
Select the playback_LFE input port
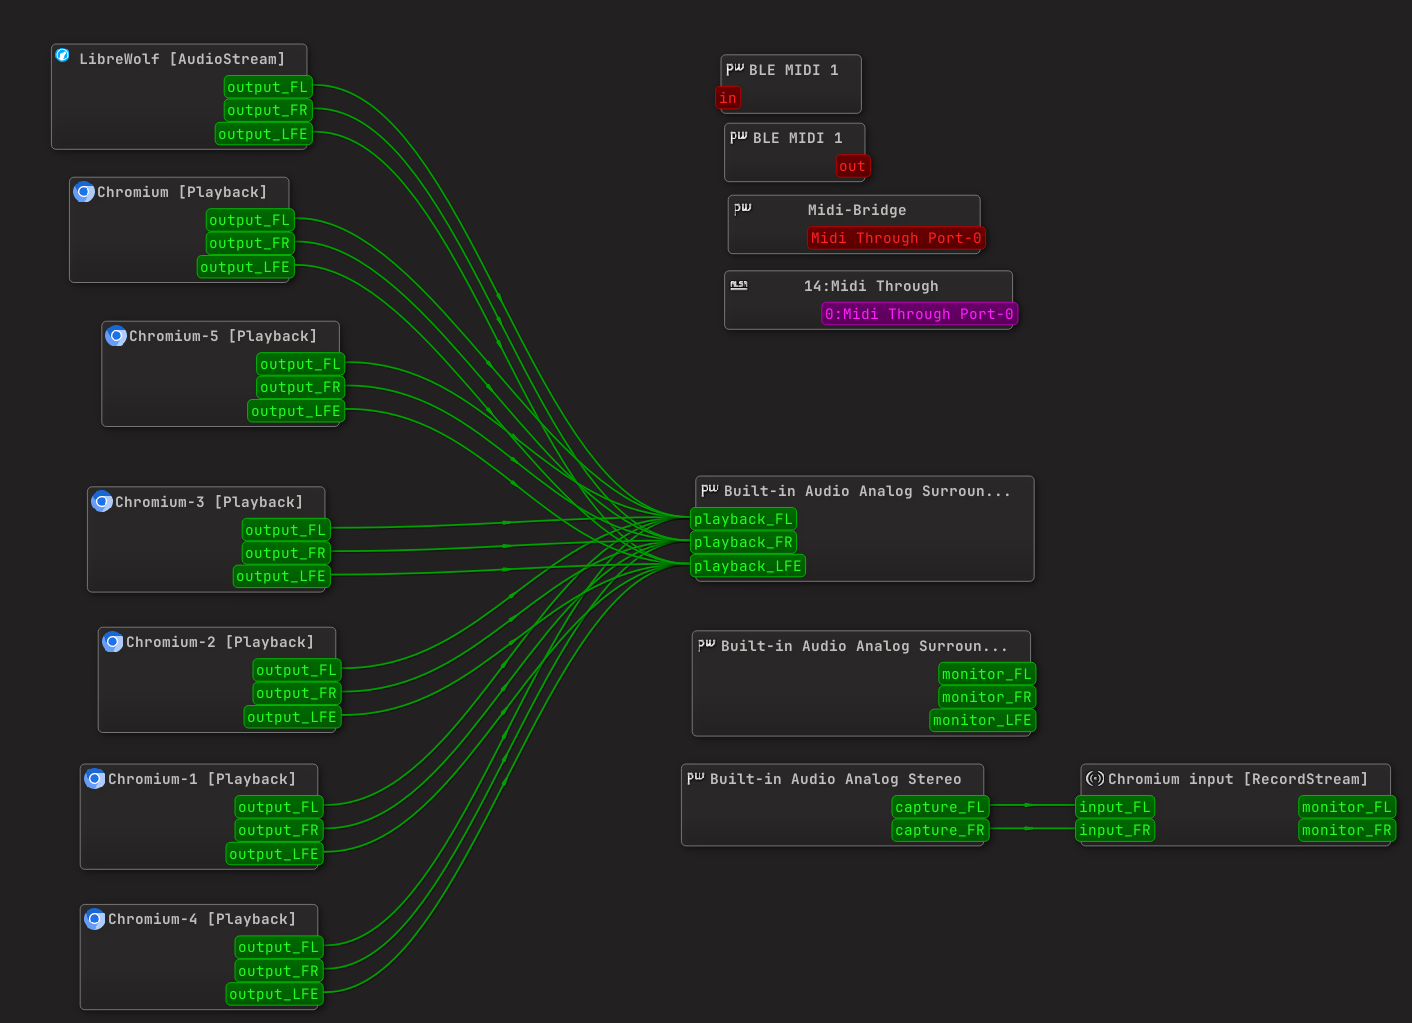(748, 566)
